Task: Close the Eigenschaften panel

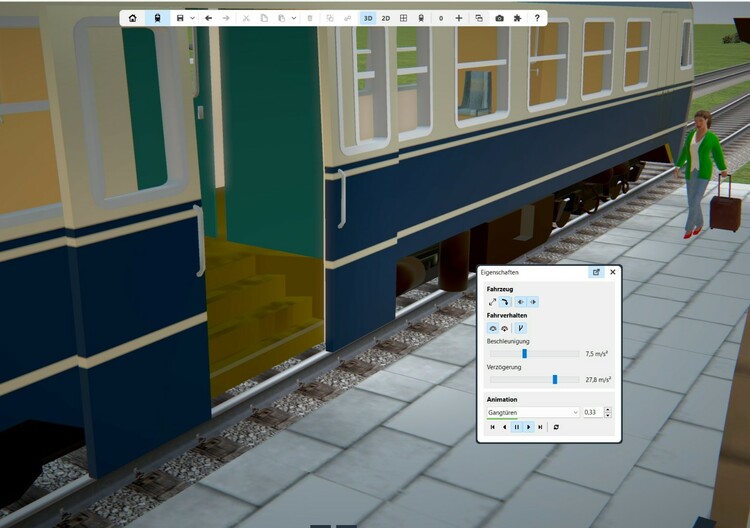Action: pyautogui.click(x=613, y=272)
